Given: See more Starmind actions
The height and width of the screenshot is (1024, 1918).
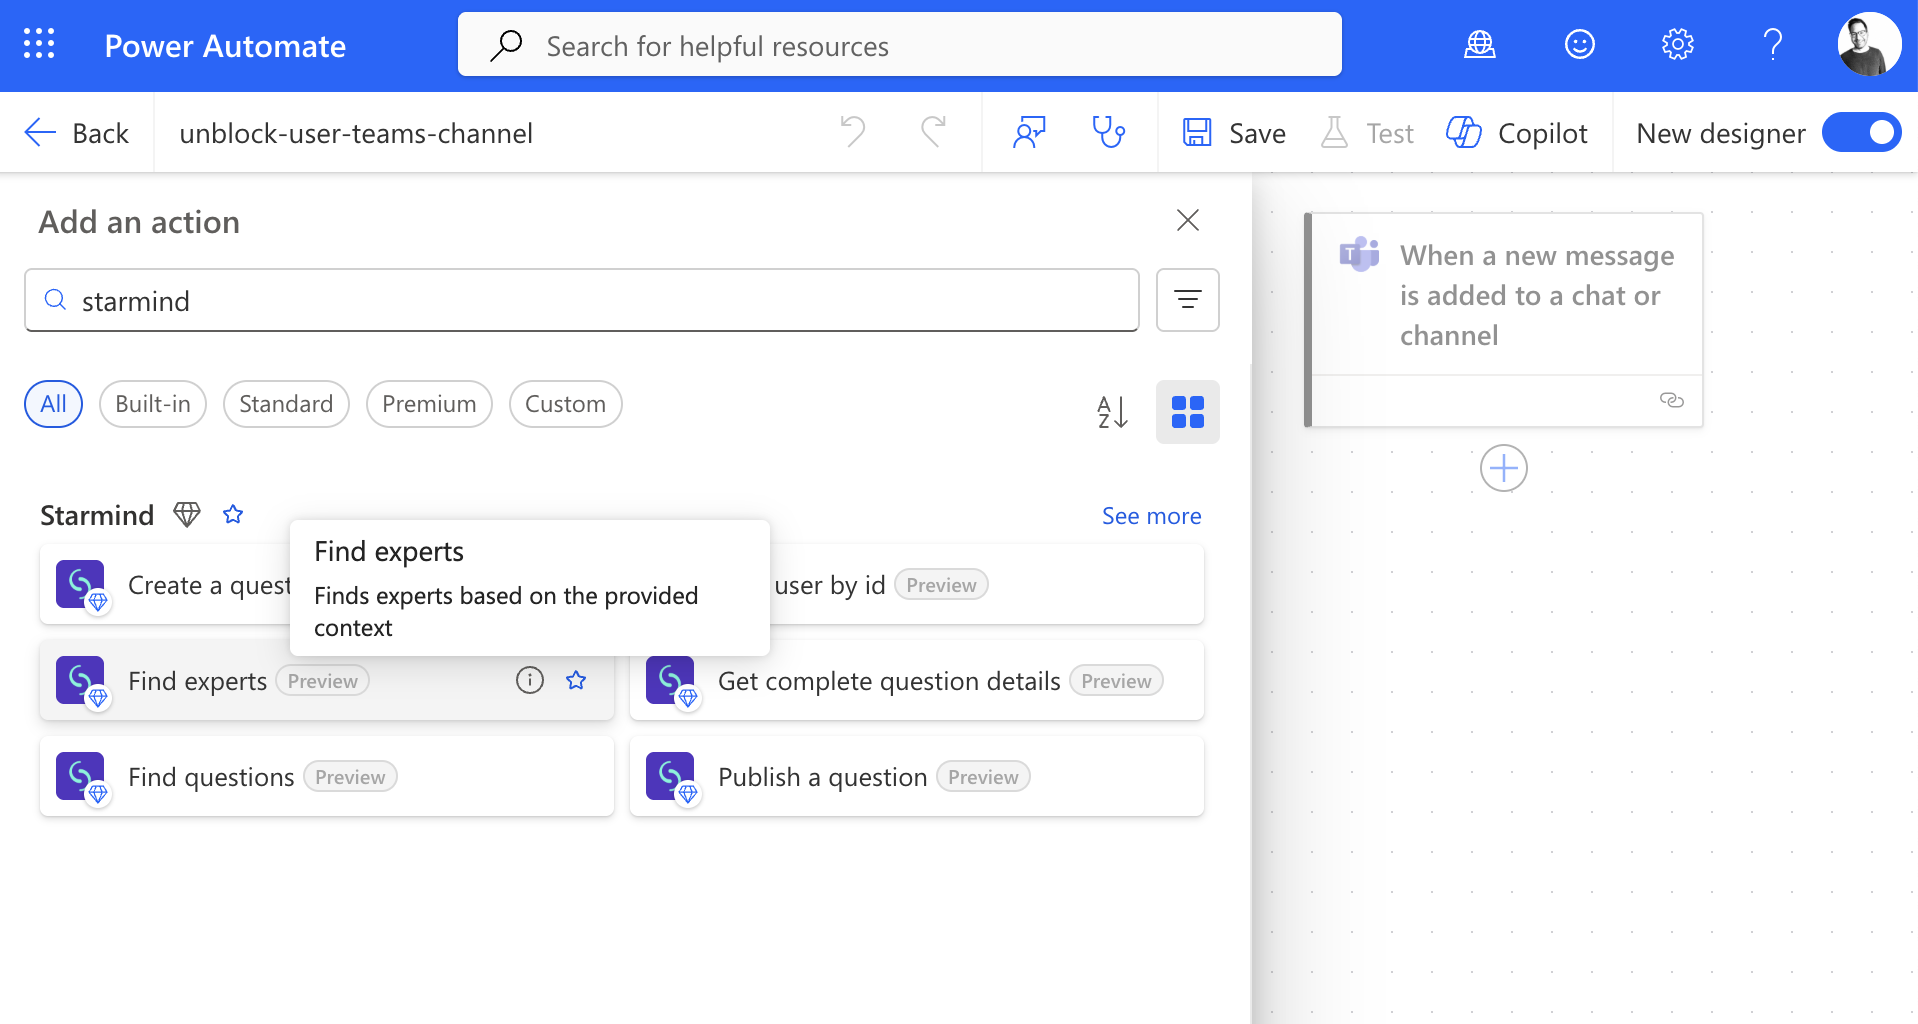Looking at the screenshot, I should click(1151, 516).
